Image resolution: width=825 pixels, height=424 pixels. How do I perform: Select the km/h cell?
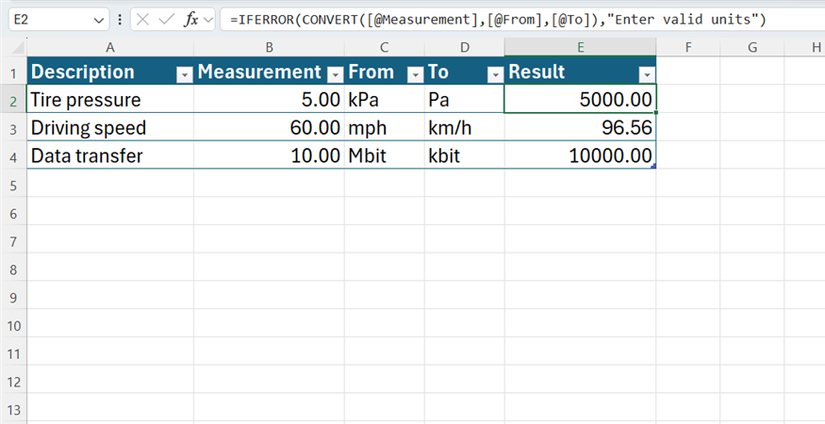coord(465,127)
